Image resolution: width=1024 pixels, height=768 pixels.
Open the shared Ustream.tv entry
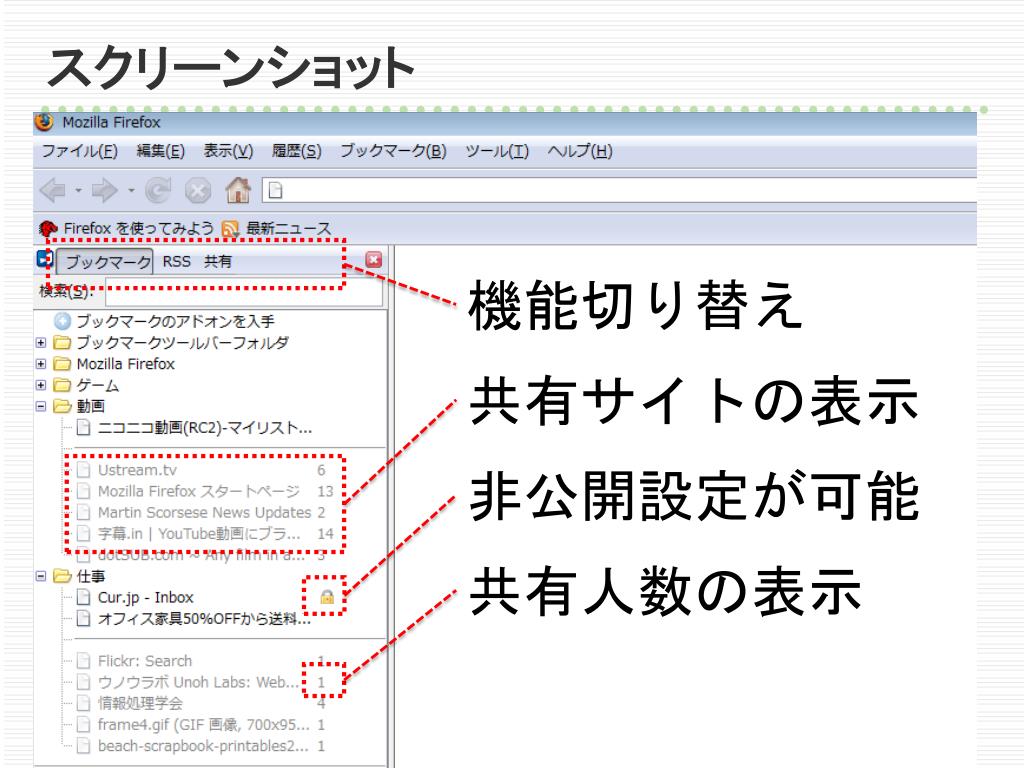pyautogui.click(x=137, y=470)
